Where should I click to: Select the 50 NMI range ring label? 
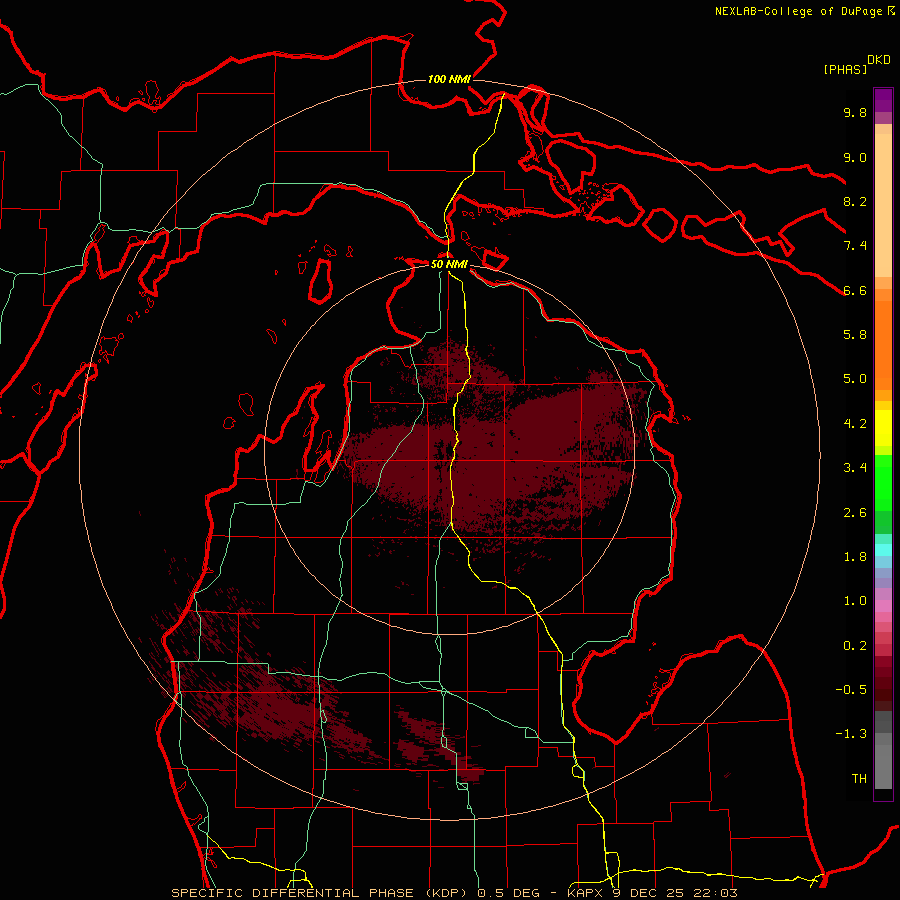(x=449, y=264)
